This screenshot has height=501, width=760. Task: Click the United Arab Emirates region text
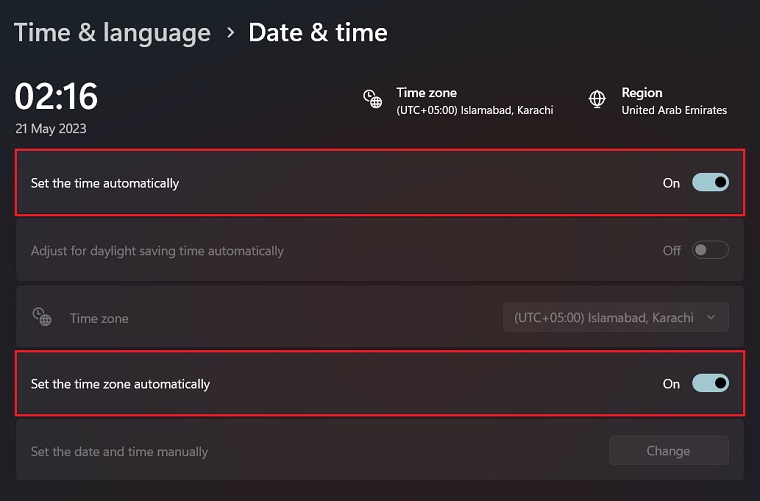674,110
